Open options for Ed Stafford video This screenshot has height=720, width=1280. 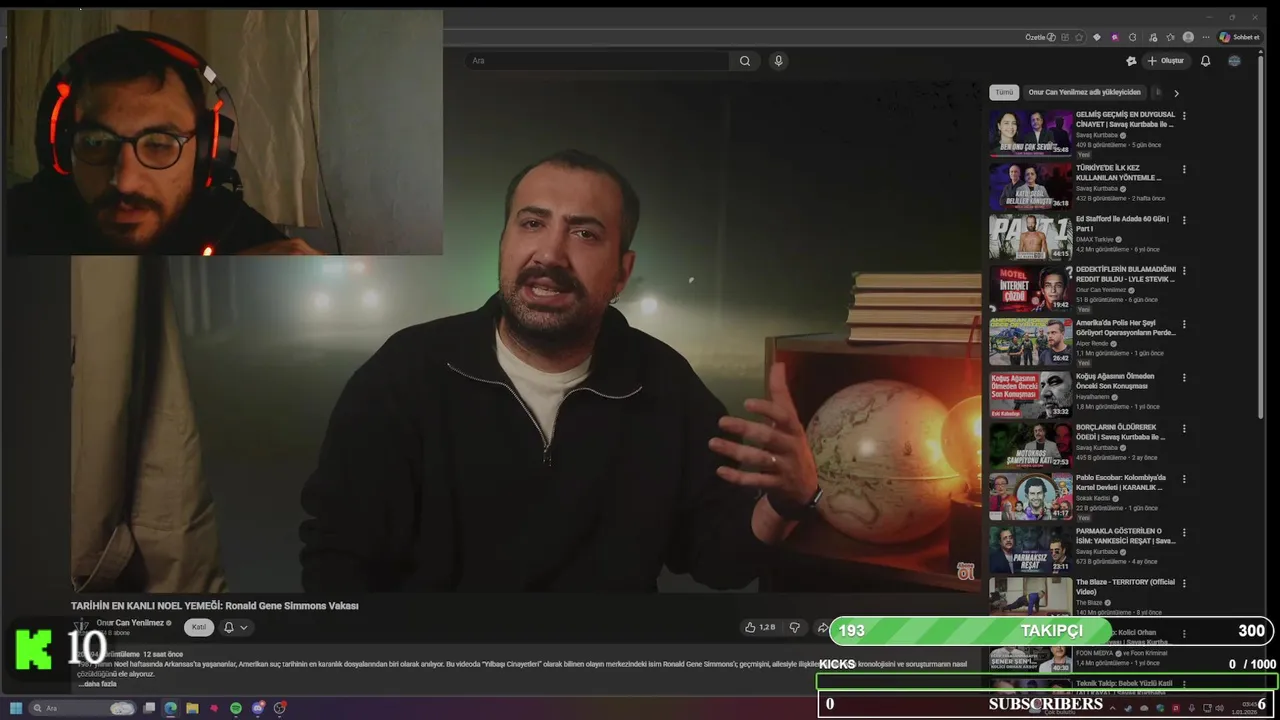(1184, 220)
